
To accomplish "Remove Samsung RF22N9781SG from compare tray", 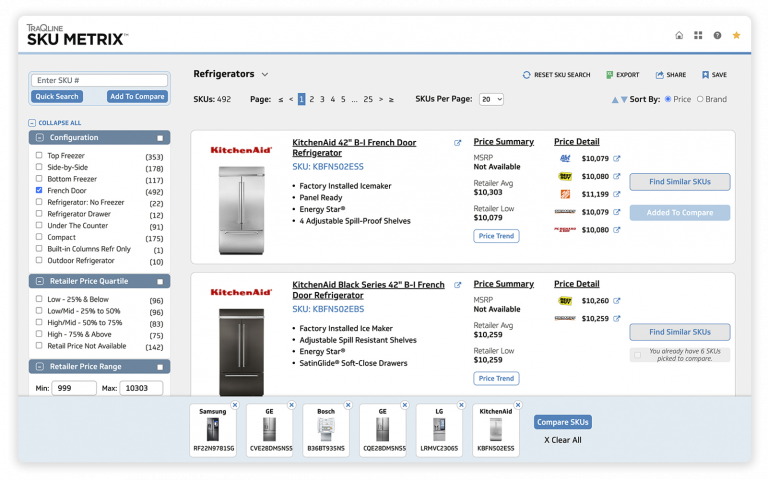I will tap(235, 405).
